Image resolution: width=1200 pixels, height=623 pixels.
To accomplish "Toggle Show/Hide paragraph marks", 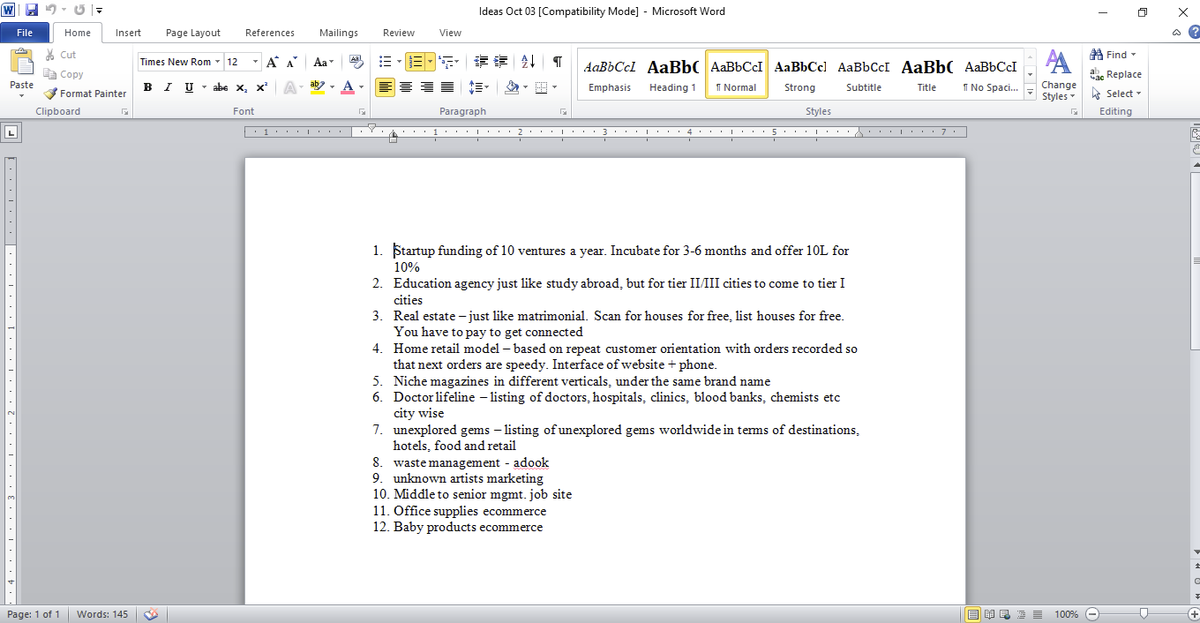I will pyautogui.click(x=556, y=61).
